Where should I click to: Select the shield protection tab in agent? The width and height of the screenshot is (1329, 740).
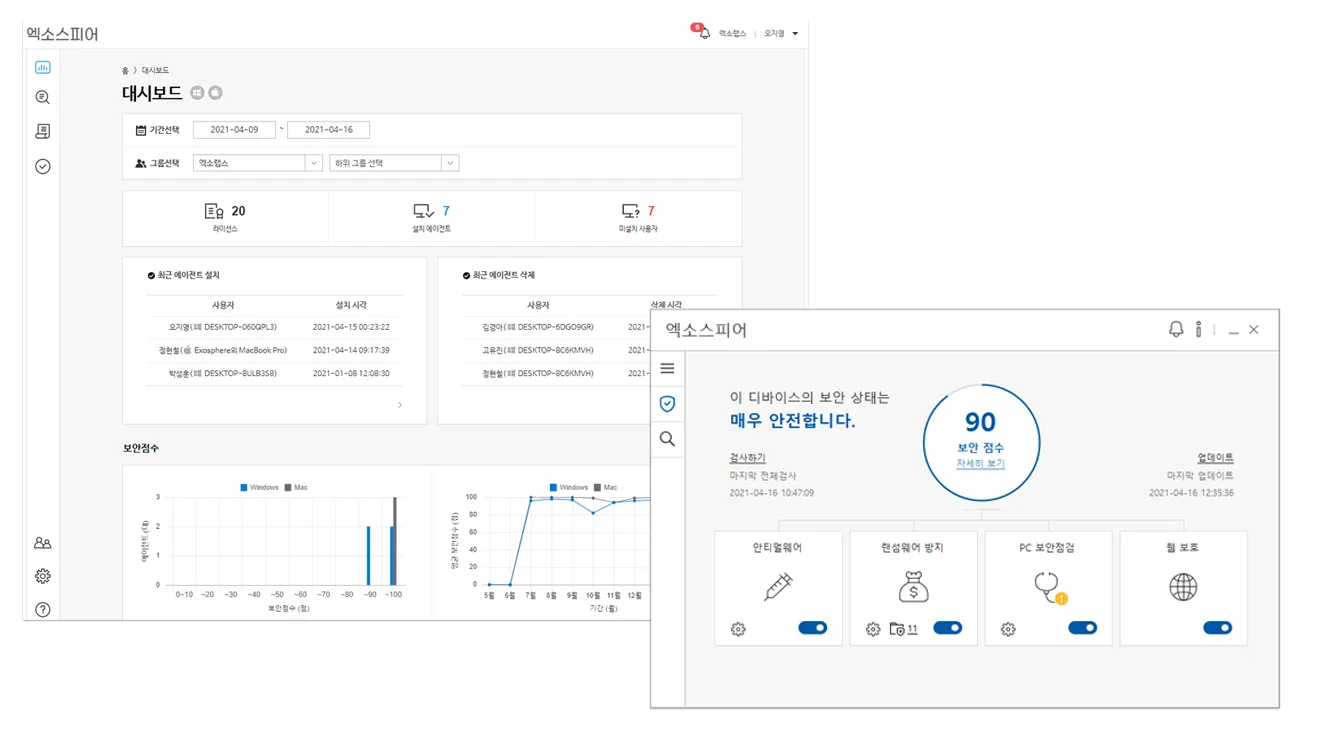pos(667,404)
